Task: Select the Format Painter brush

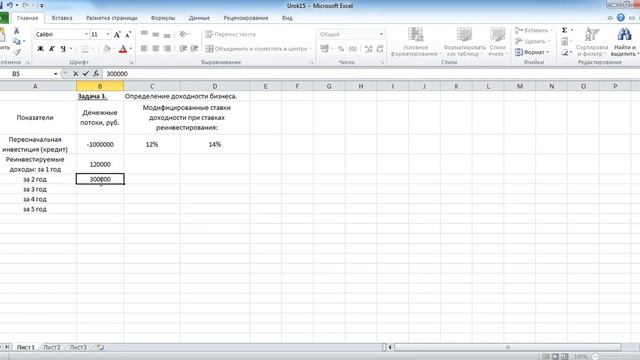Action: [17, 52]
